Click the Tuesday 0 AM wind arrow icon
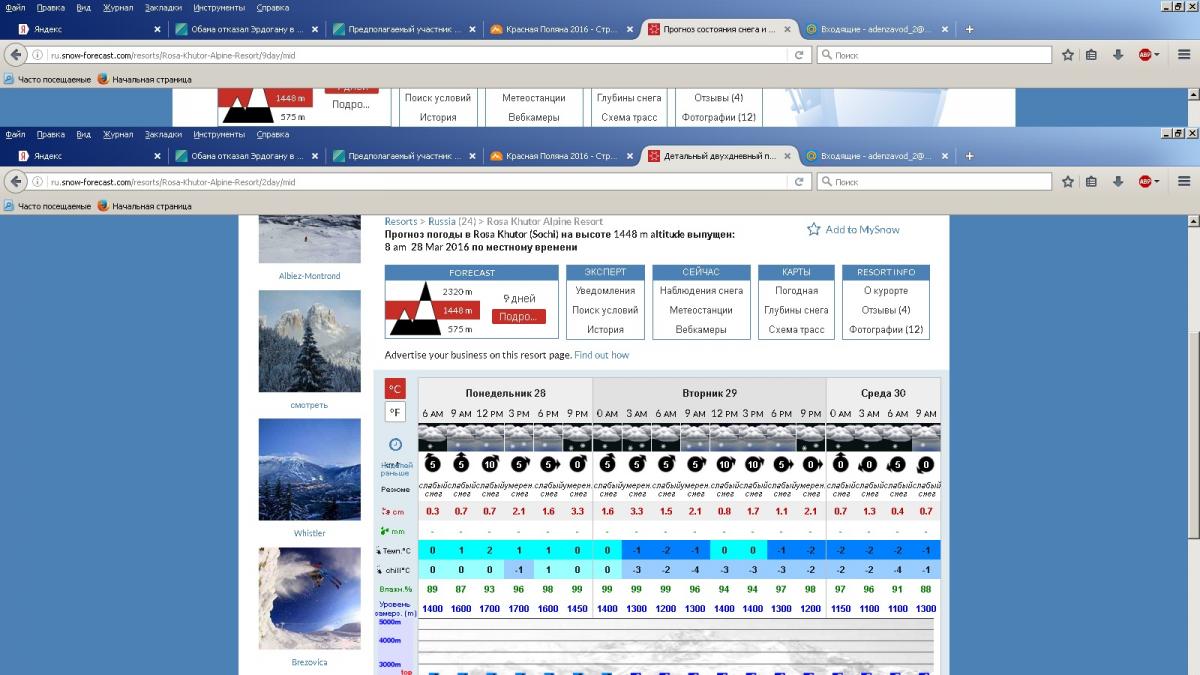The image size is (1200, 675). (607, 464)
